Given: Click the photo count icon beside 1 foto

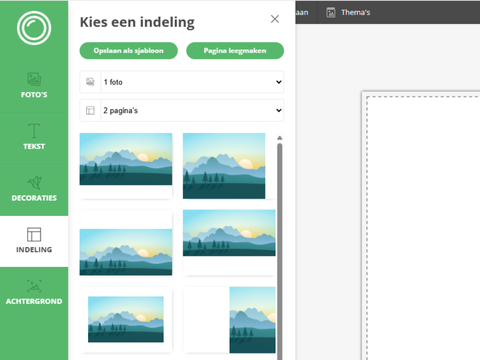Looking at the screenshot, I should click(x=90, y=82).
